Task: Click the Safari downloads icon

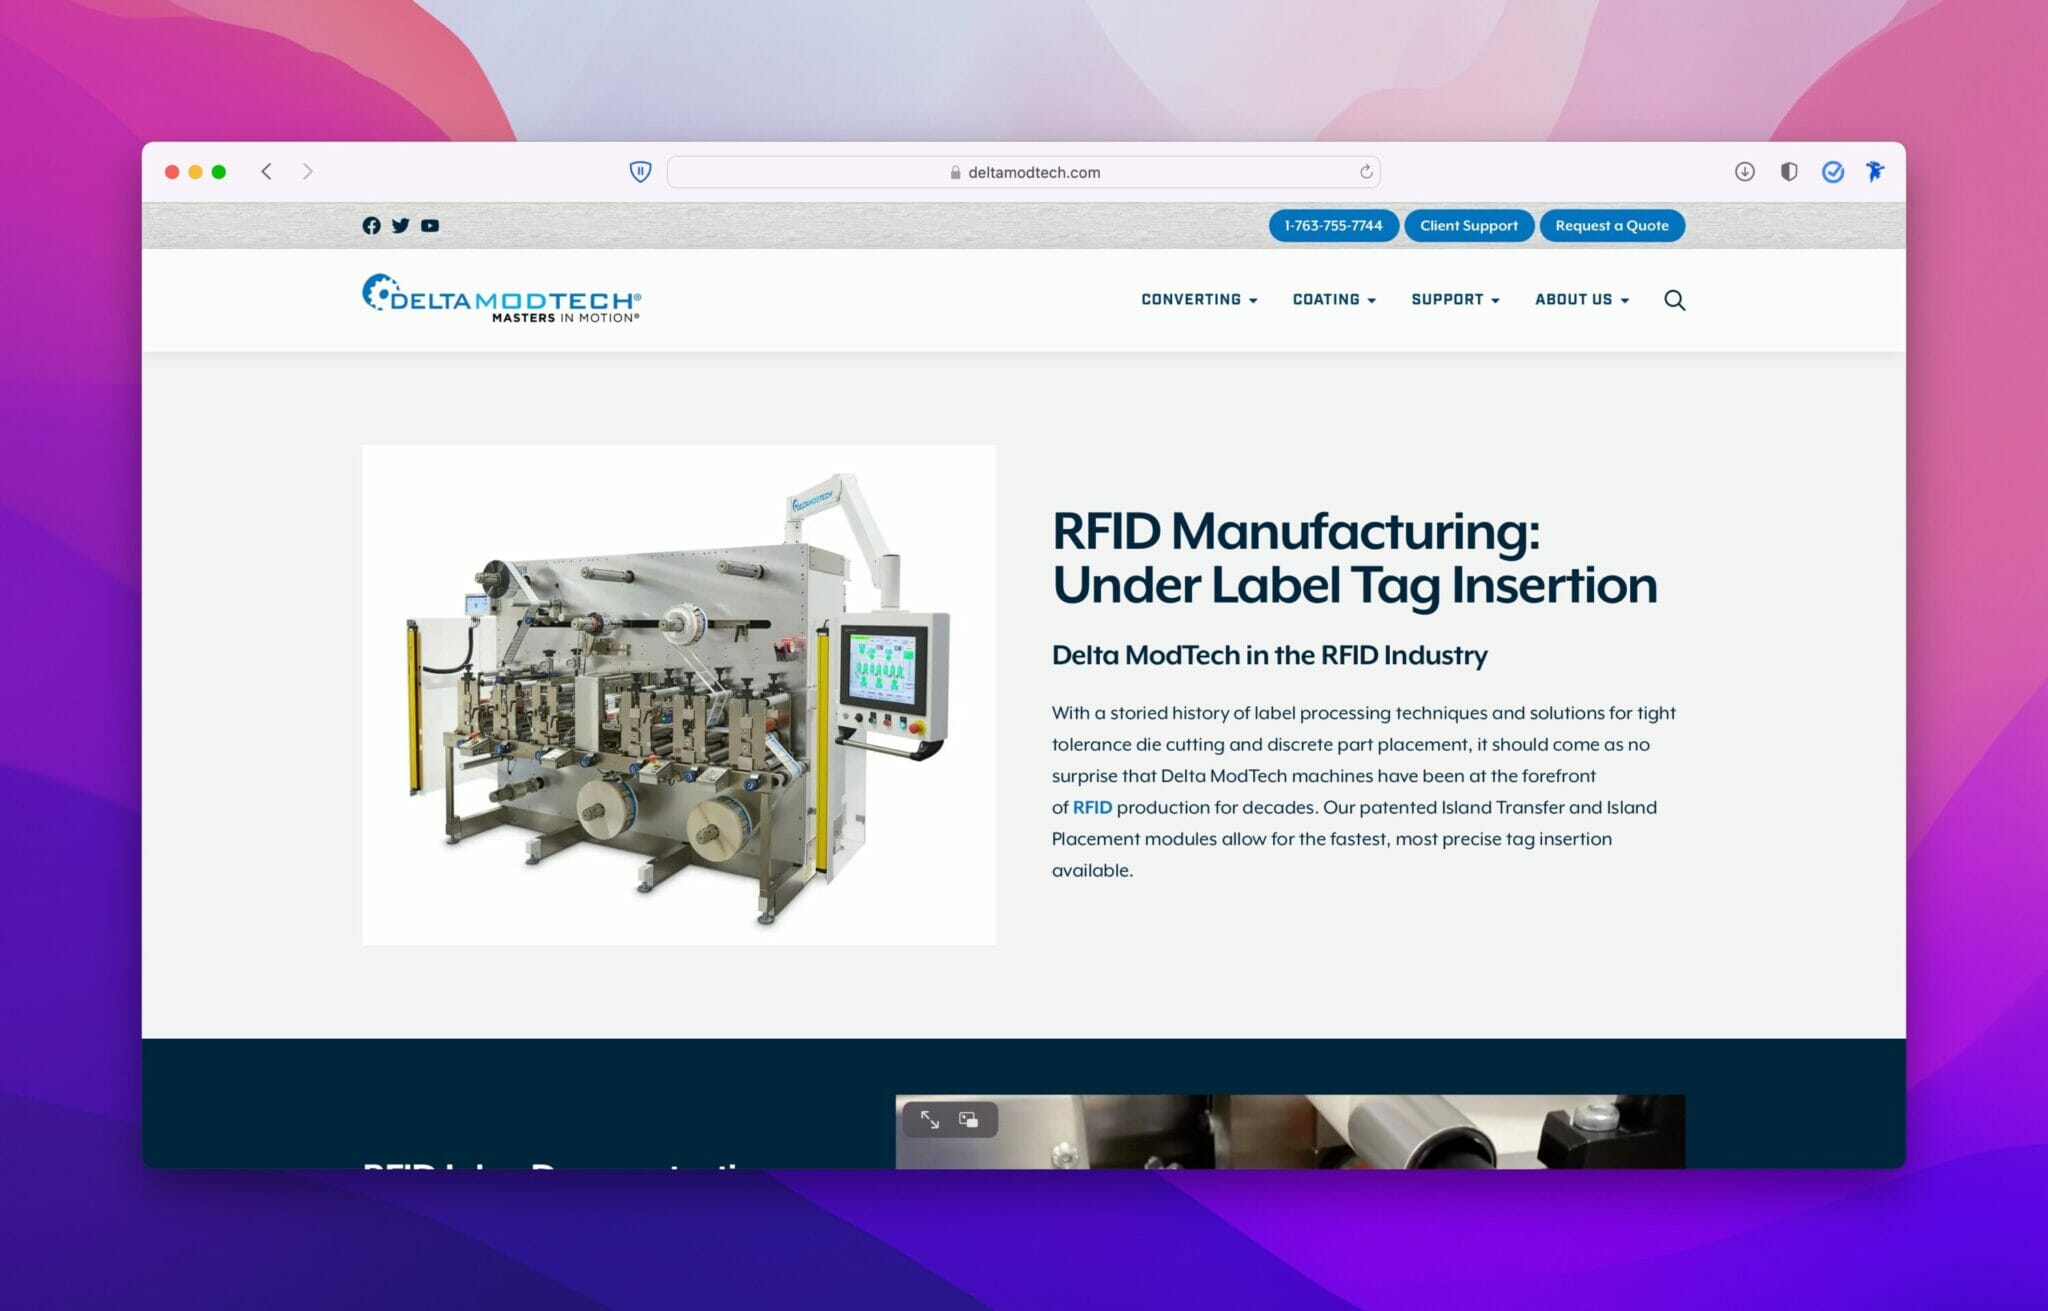Action: click(1744, 172)
